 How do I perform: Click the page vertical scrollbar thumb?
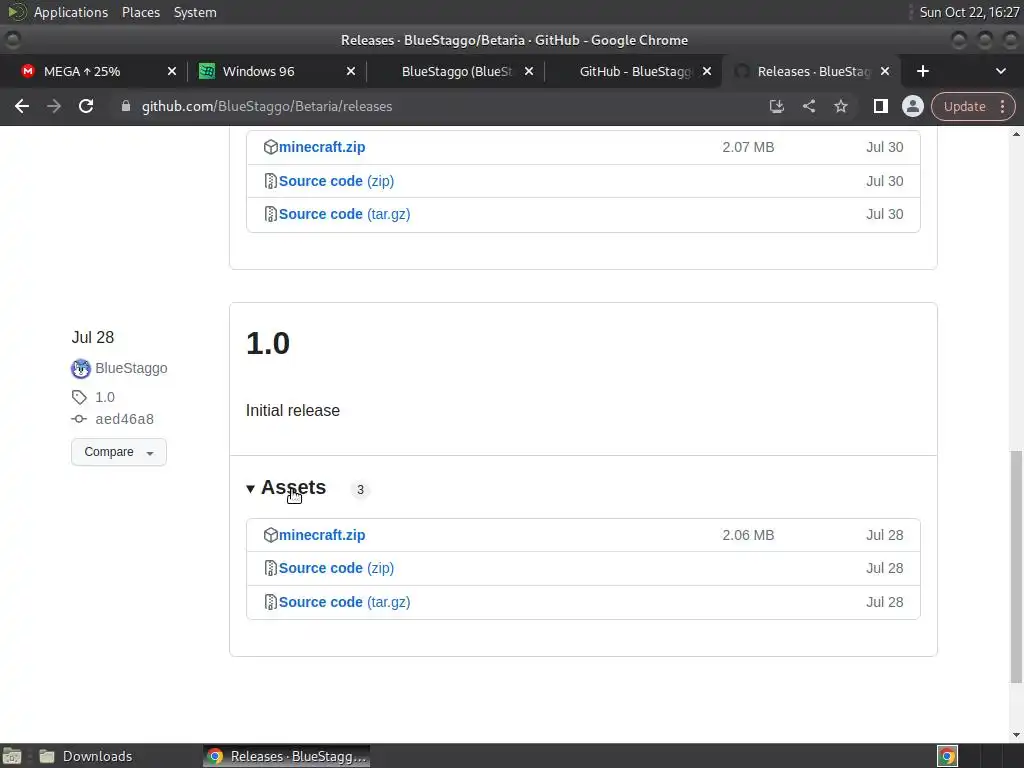point(1016,567)
